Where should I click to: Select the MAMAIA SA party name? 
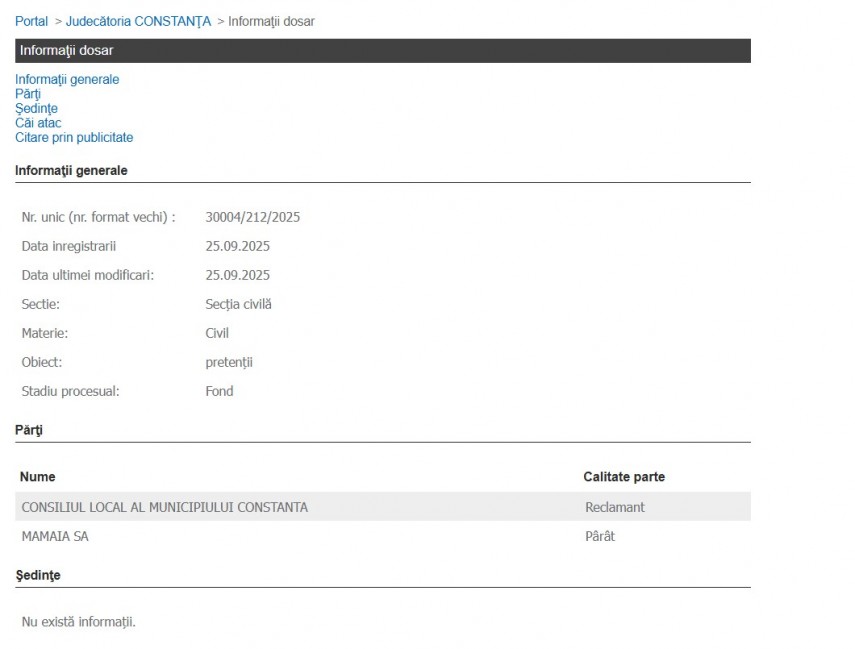click(x=55, y=536)
